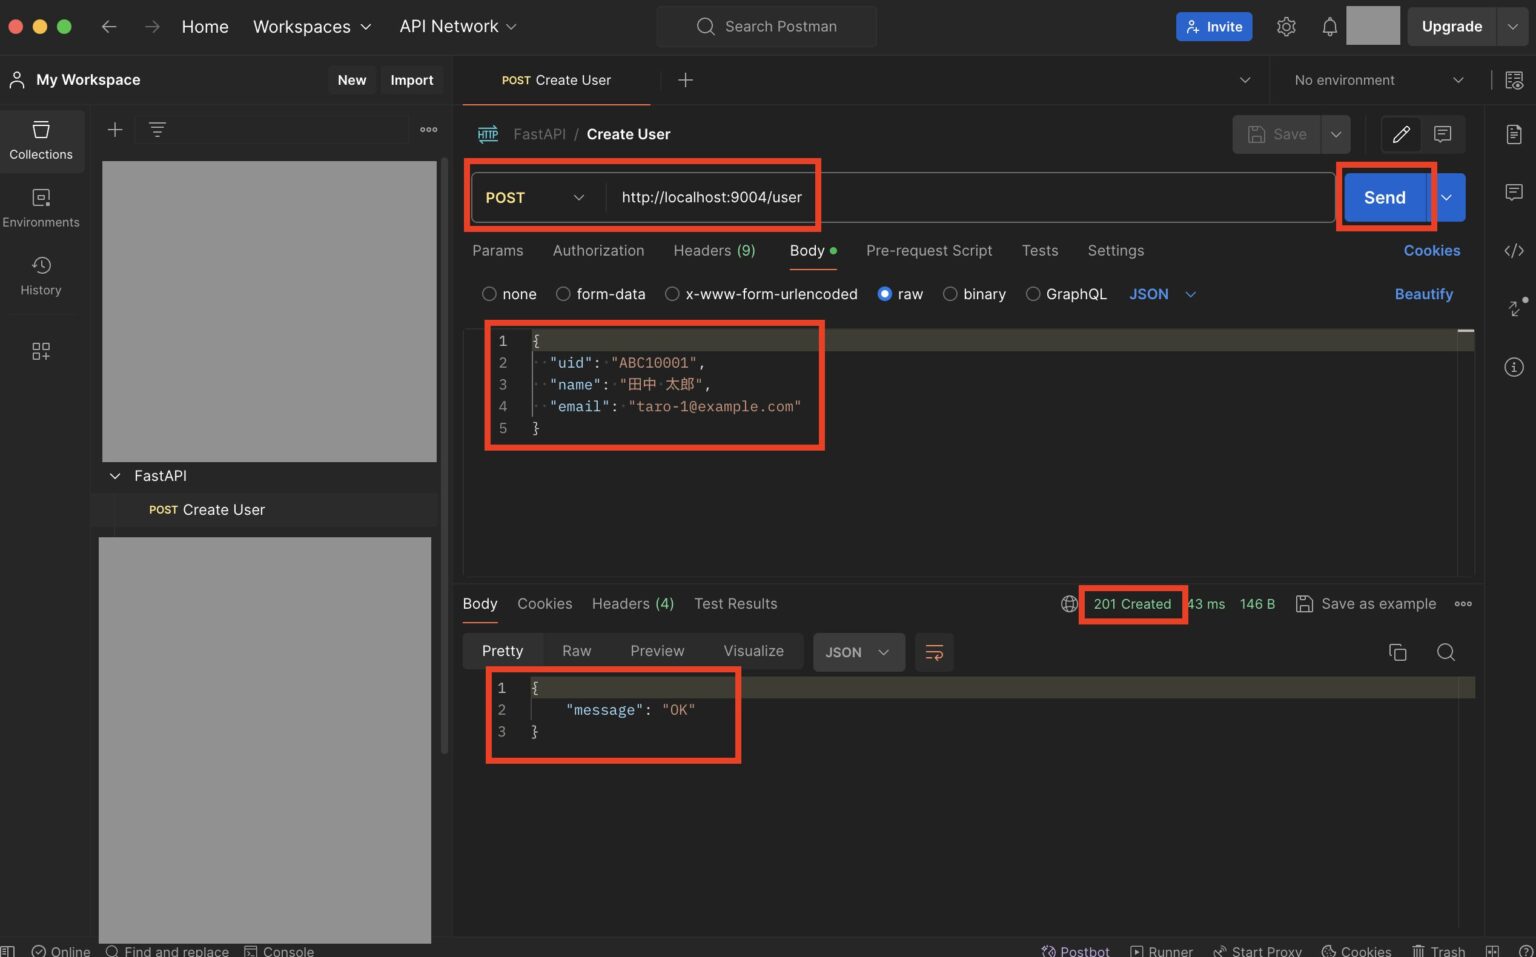Image resolution: width=1536 pixels, height=957 pixels.
Task: Open request info icon in right sidebar
Action: pyautogui.click(x=1513, y=367)
